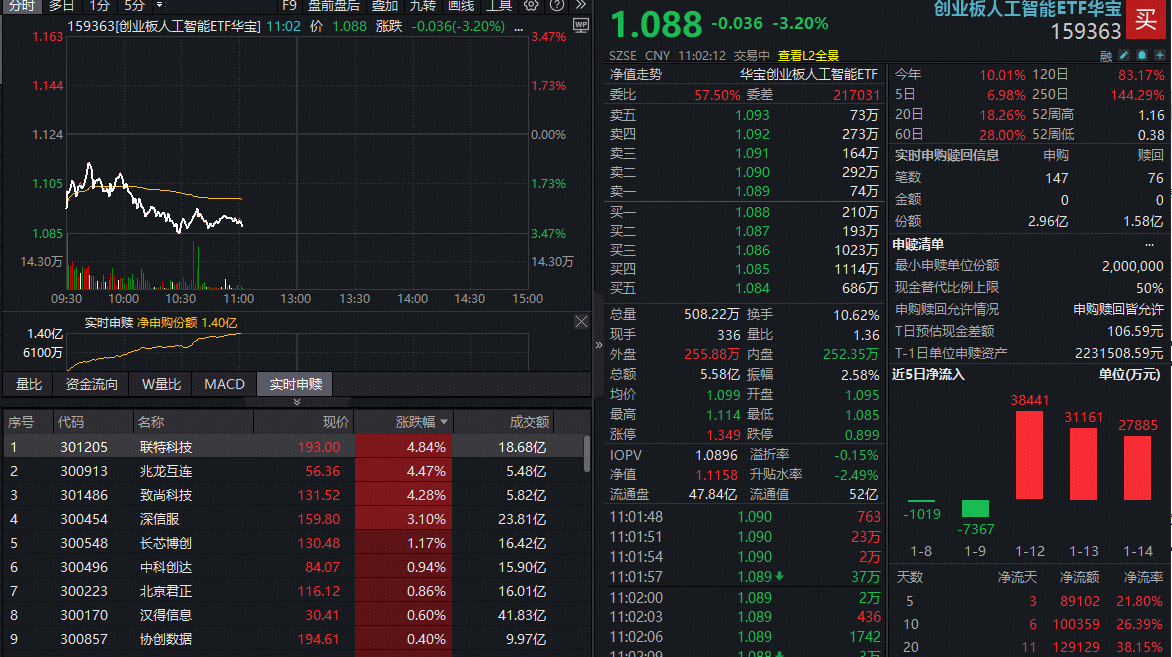Open the 查看L2全景 link

808,55
